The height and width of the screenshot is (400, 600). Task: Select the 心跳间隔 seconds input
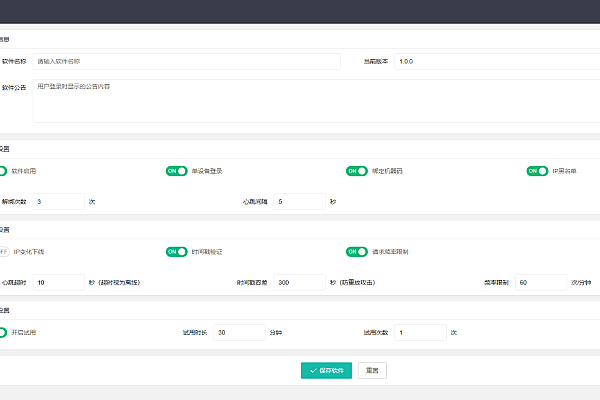[x=300, y=201]
